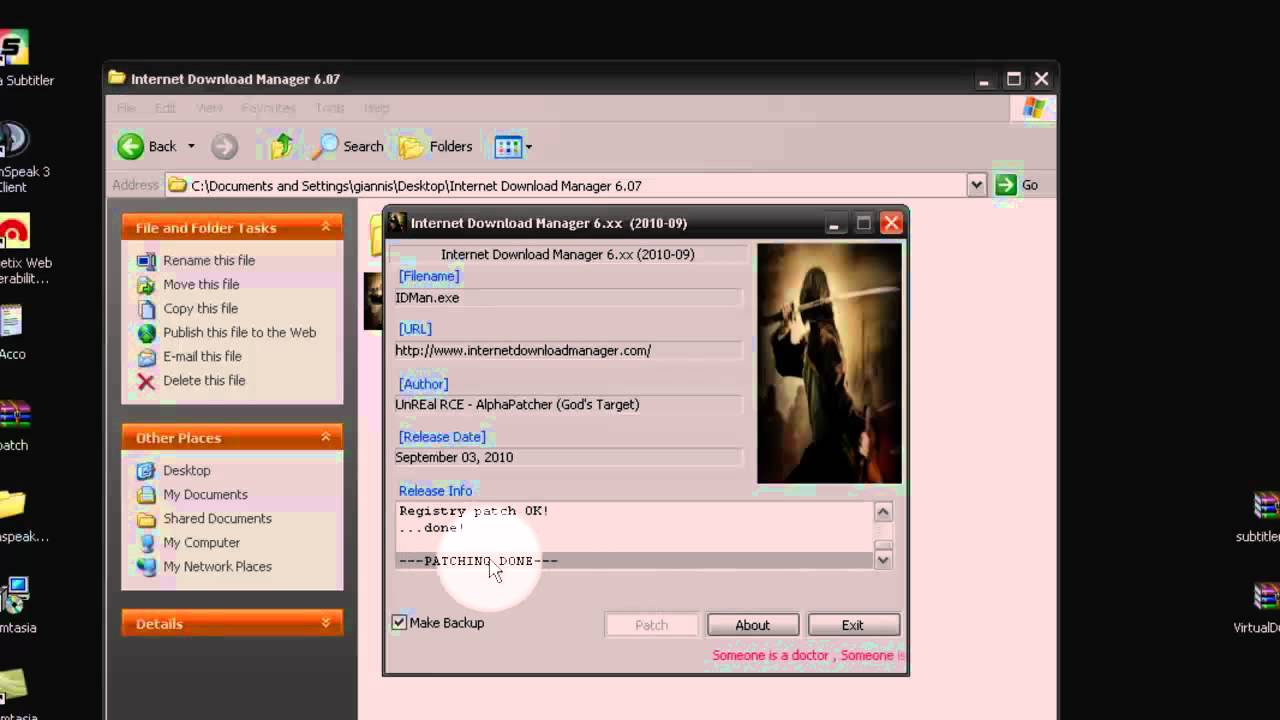Open the Tools menu in Explorer

pyautogui.click(x=330, y=107)
